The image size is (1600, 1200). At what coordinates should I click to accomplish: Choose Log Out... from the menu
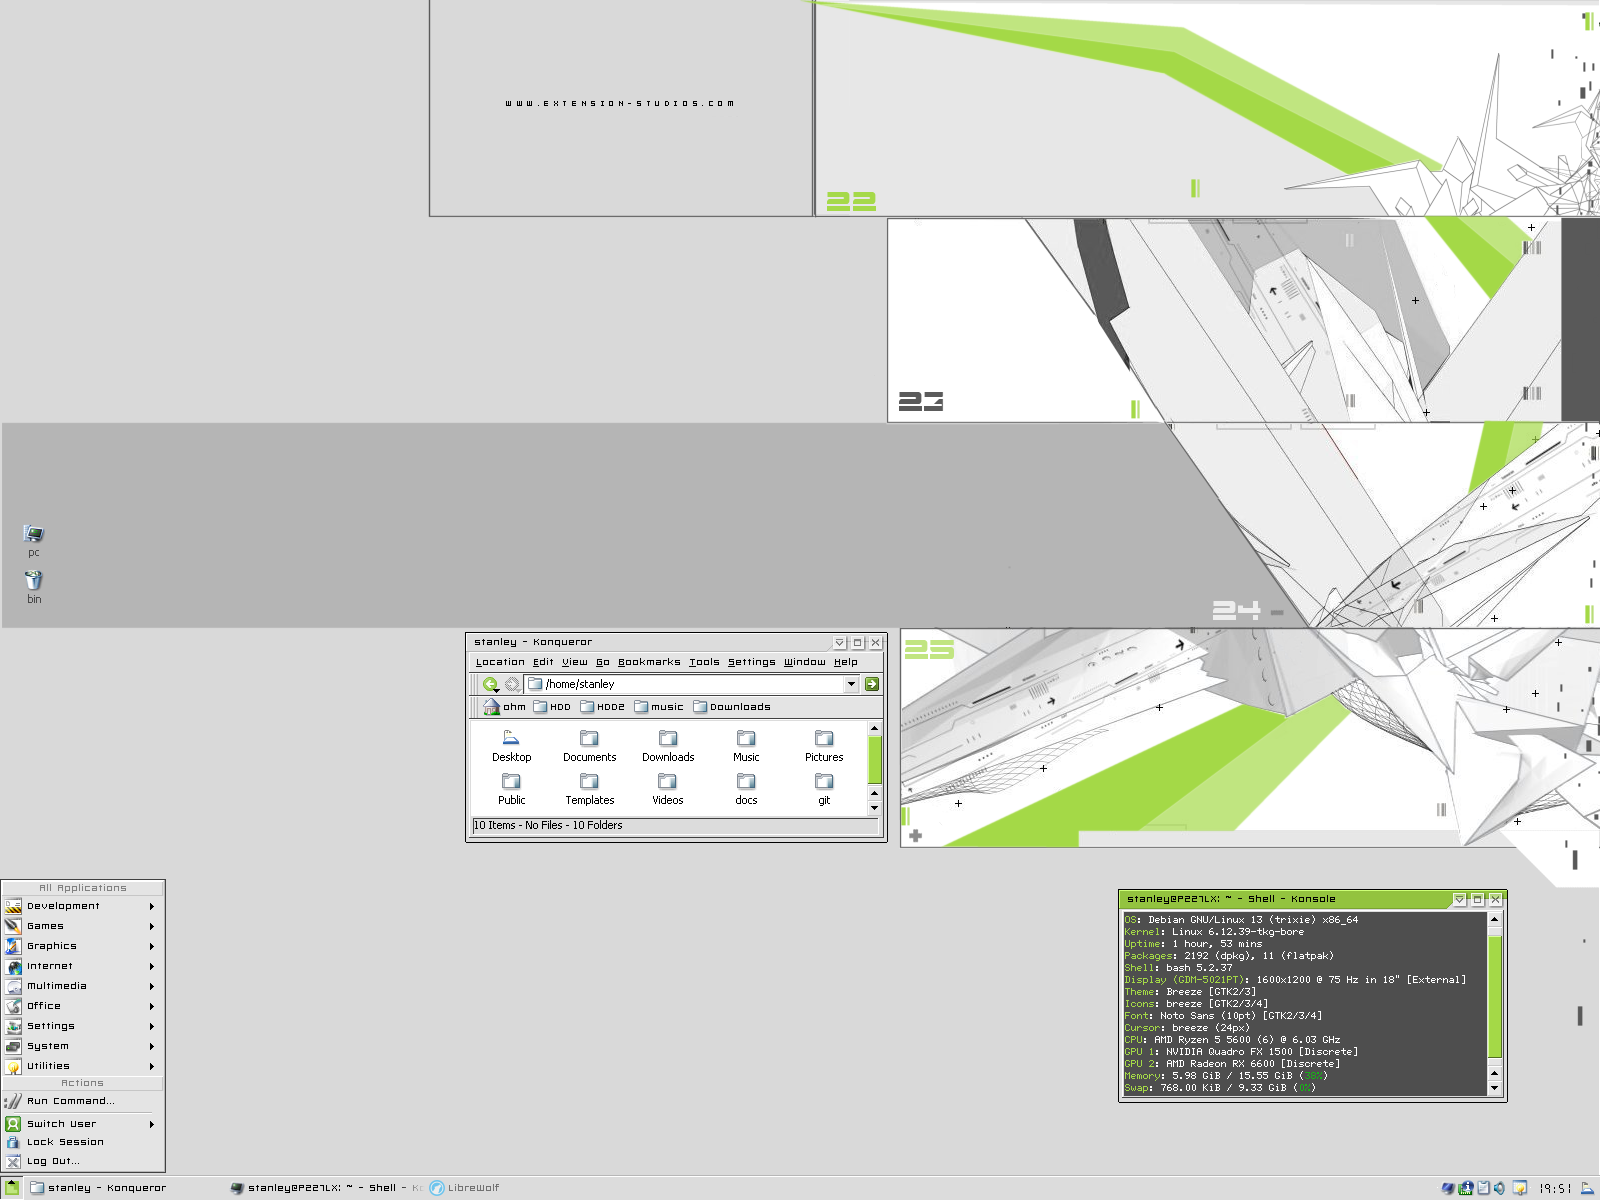(83, 1161)
